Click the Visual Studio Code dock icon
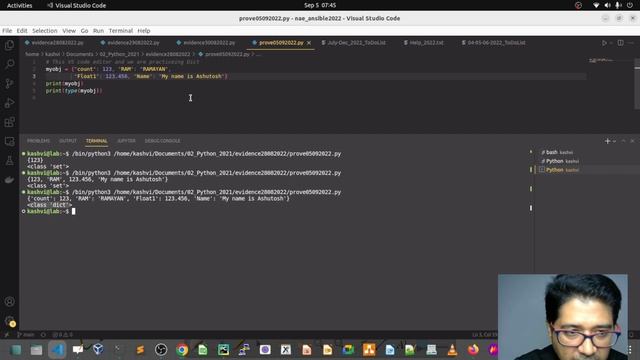 point(57,350)
